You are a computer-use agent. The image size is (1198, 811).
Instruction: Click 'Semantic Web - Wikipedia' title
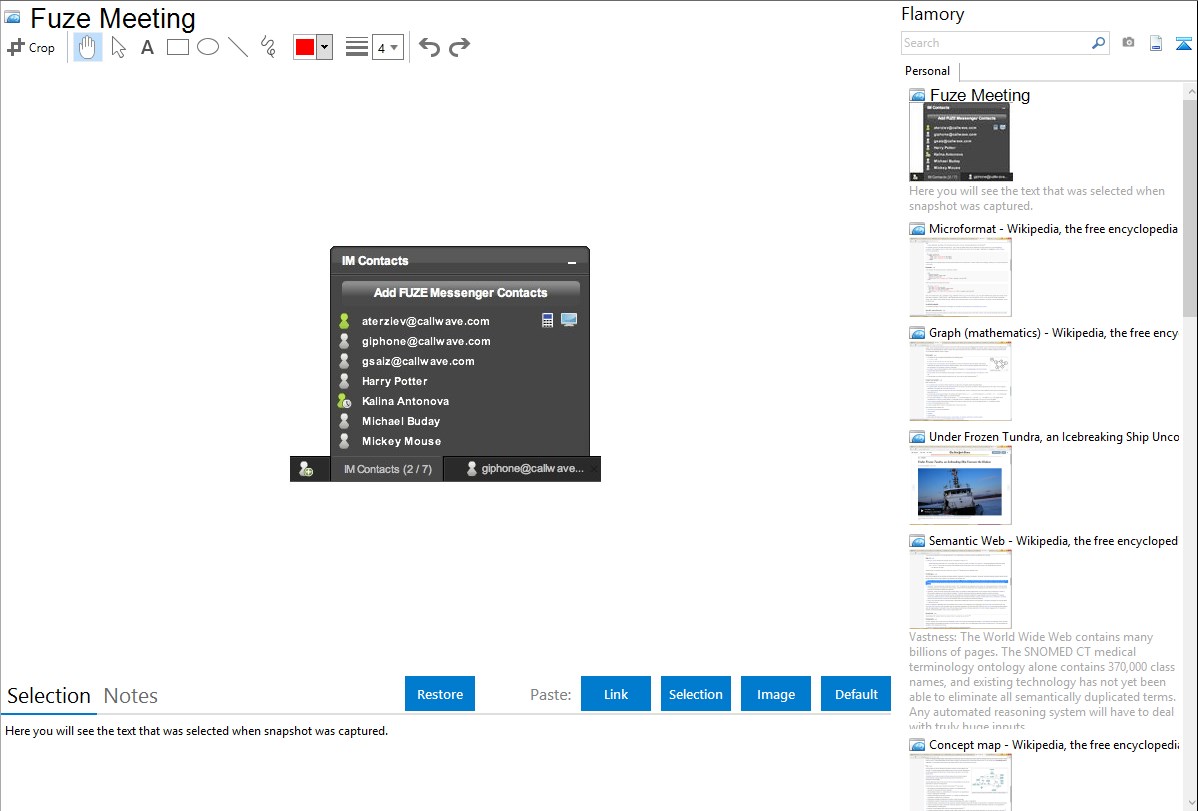tap(1053, 540)
